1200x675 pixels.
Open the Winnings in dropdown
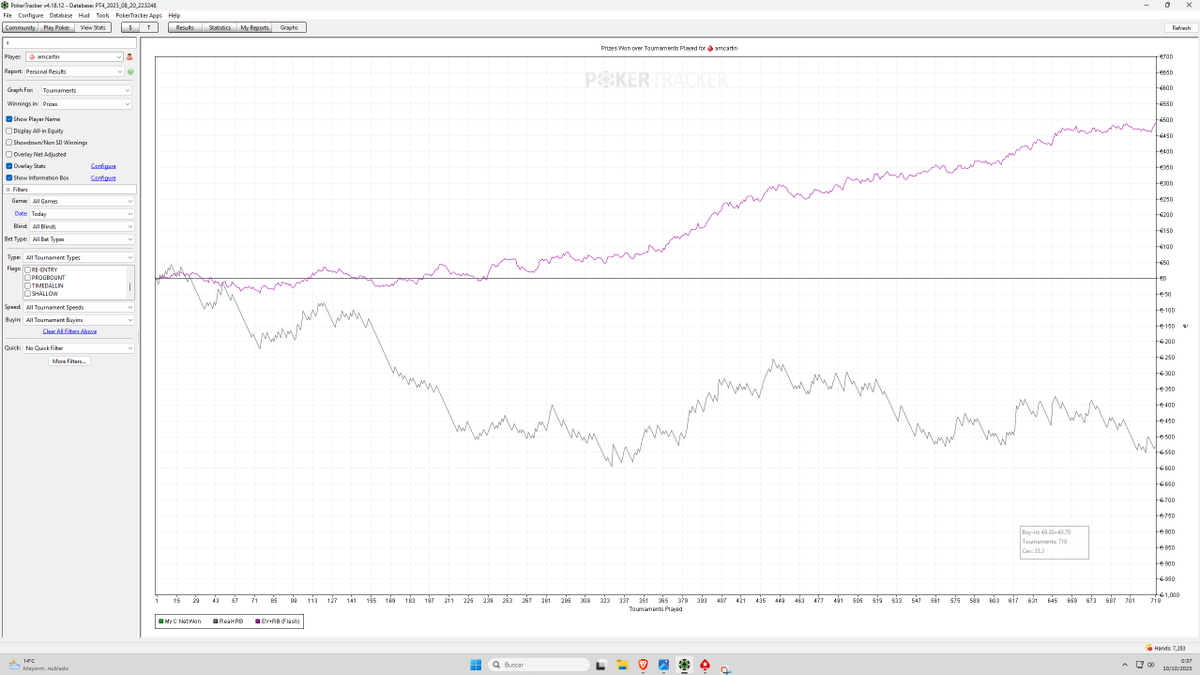[86, 104]
